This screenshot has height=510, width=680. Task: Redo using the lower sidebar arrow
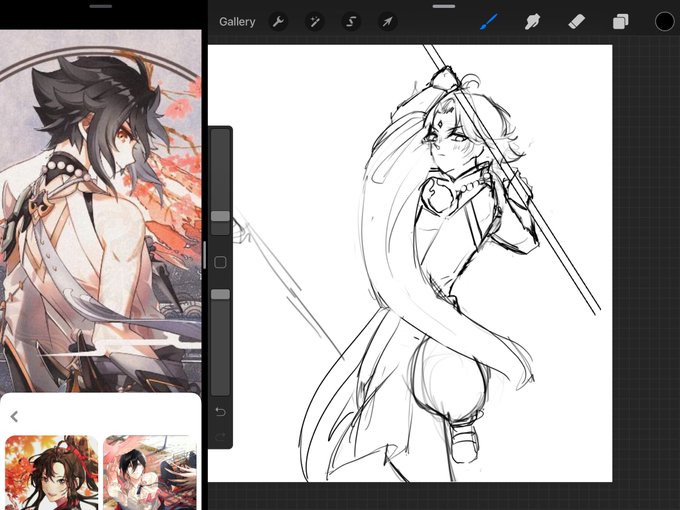(x=220, y=436)
